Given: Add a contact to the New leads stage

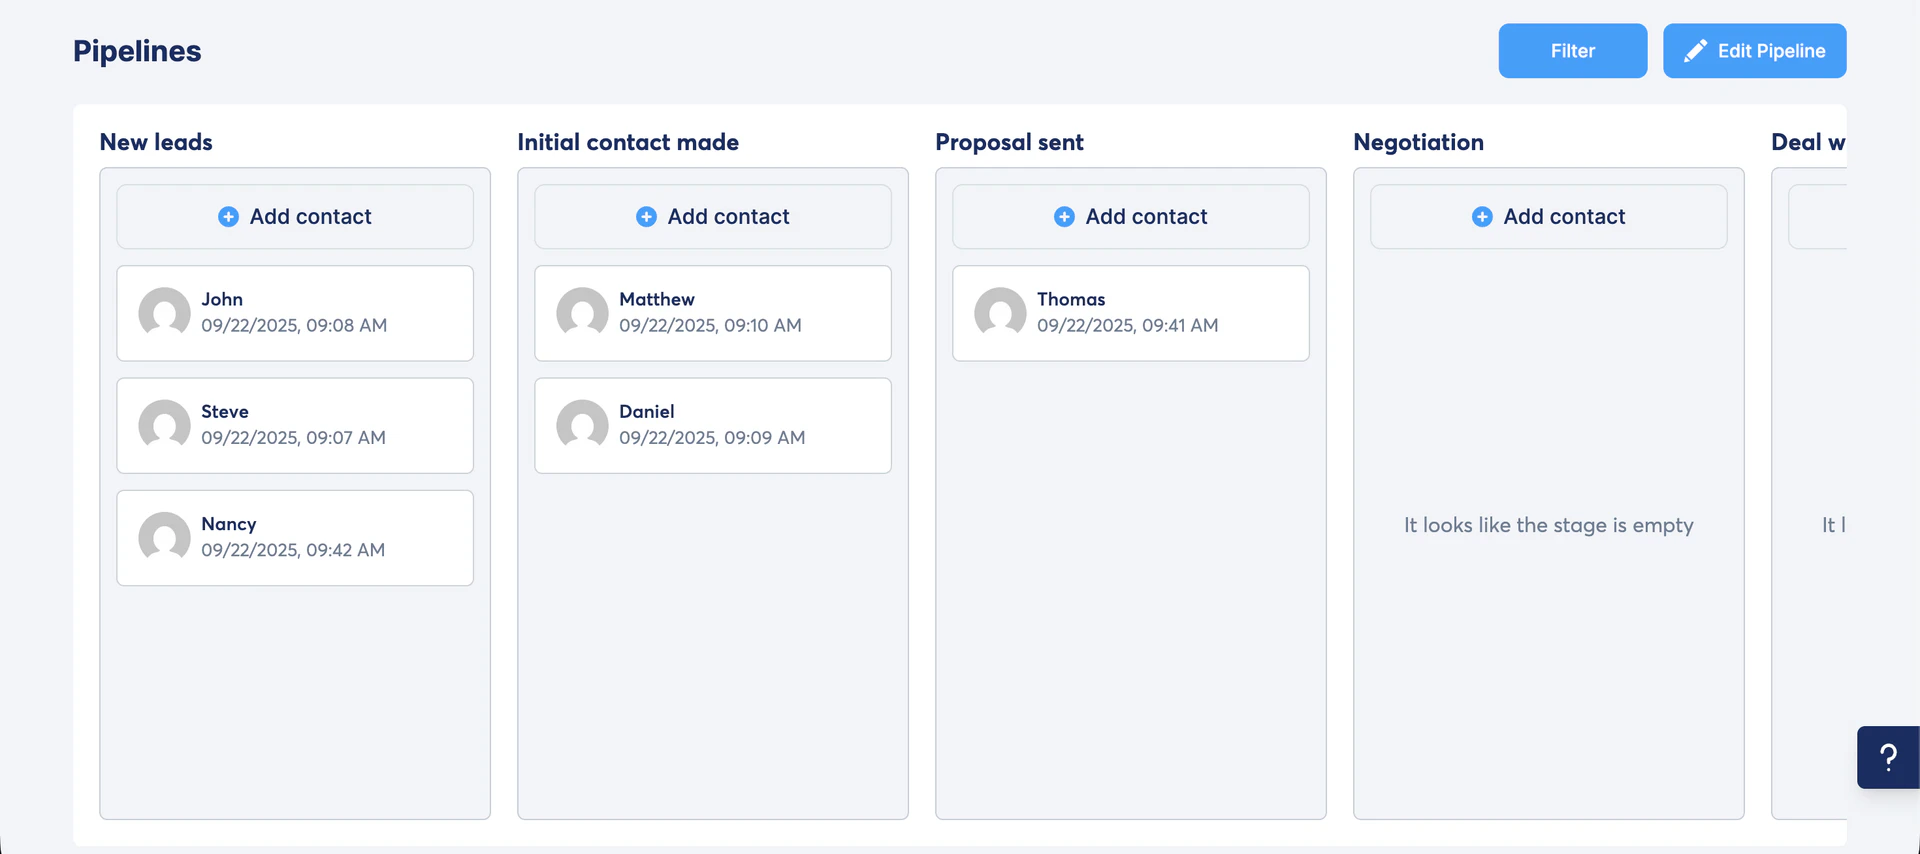Looking at the screenshot, I should click(x=294, y=216).
